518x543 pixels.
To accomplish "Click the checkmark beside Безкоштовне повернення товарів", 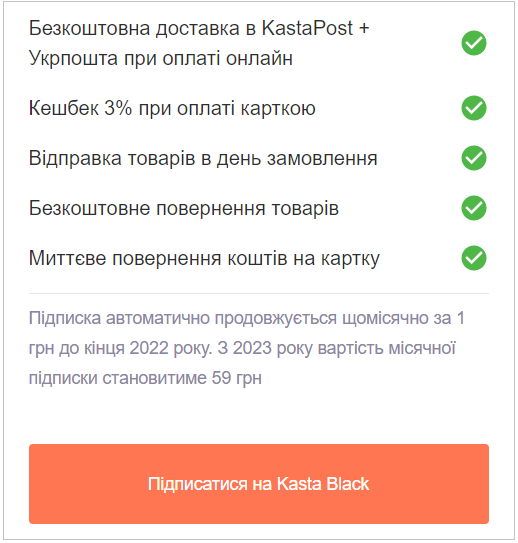I will tap(474, 208).
